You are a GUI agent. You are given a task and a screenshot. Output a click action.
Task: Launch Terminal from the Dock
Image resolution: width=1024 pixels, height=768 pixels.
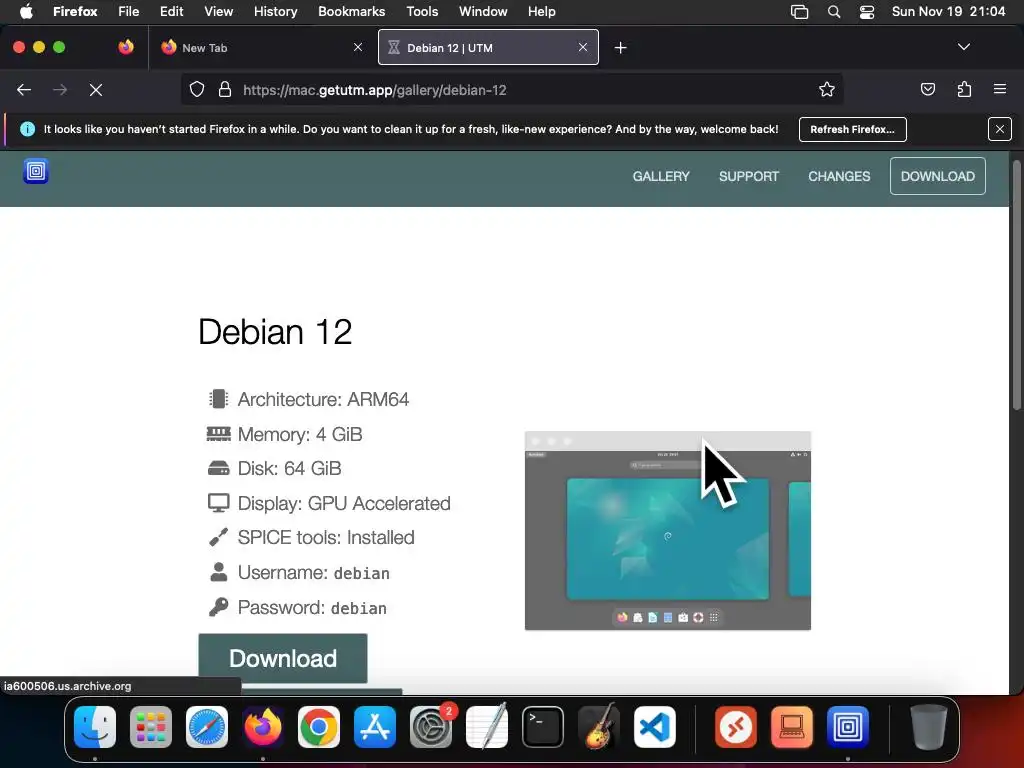[x=543, y=727]
